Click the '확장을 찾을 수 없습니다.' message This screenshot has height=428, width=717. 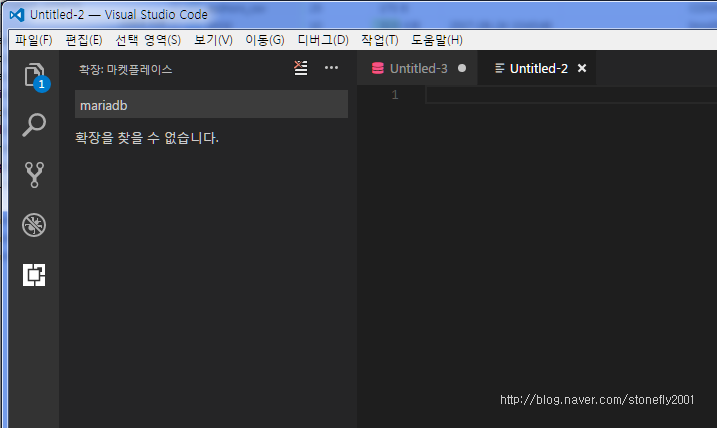click(x=147, y=138)
